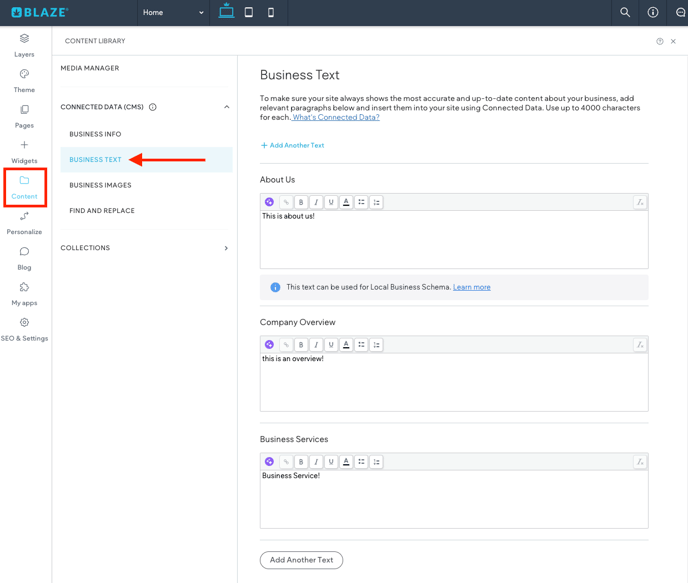
Task: Open the Layers panel in sidebar
Action: pos(24,44)
